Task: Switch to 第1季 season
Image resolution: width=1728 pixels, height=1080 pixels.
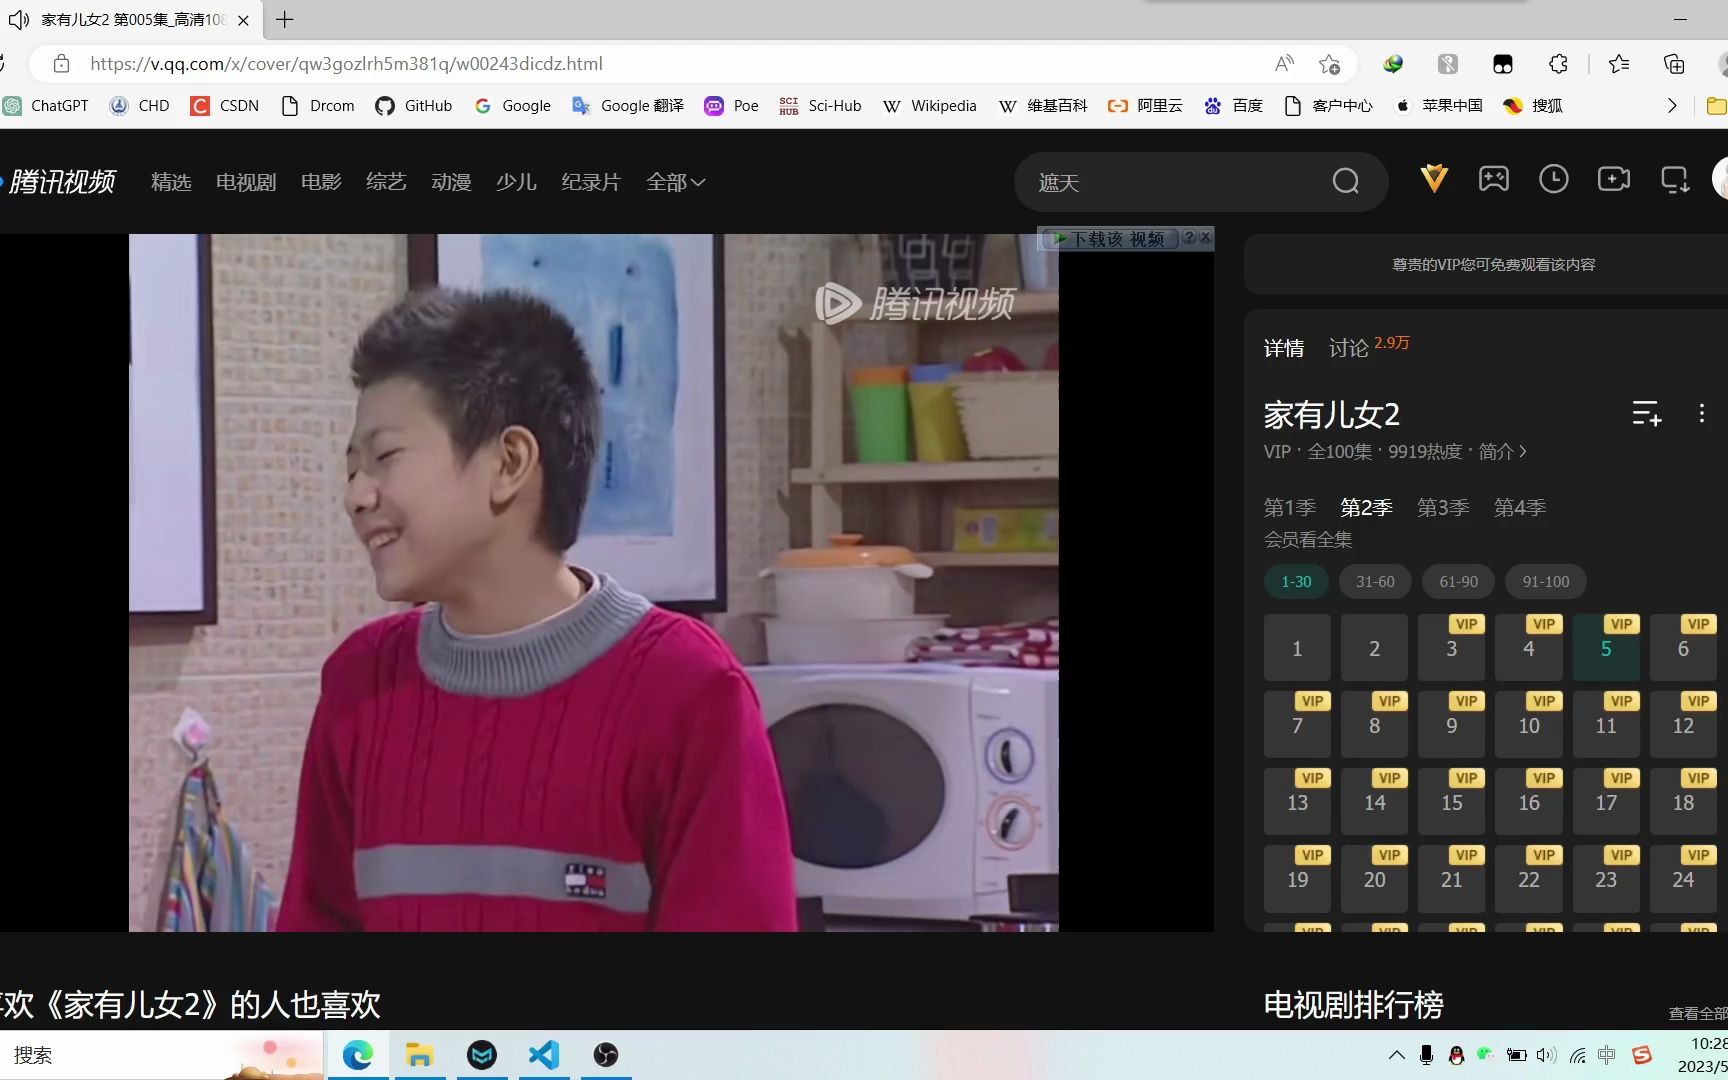Action: click(1290, 507)
